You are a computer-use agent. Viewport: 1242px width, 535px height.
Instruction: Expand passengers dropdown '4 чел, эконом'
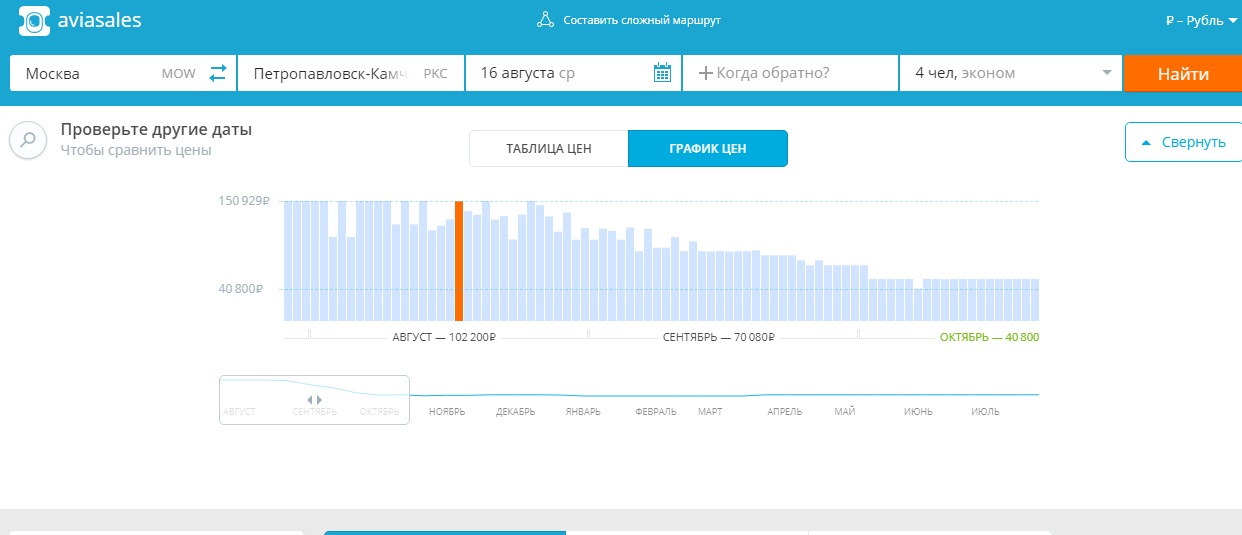[x=1010, y=73]
